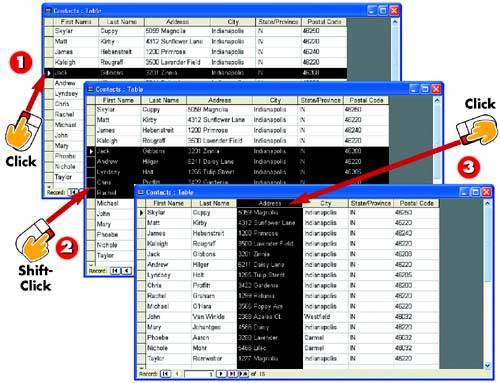500x383 pixels.
Task: Click first record button in middle window
Action: coord(115,271)
